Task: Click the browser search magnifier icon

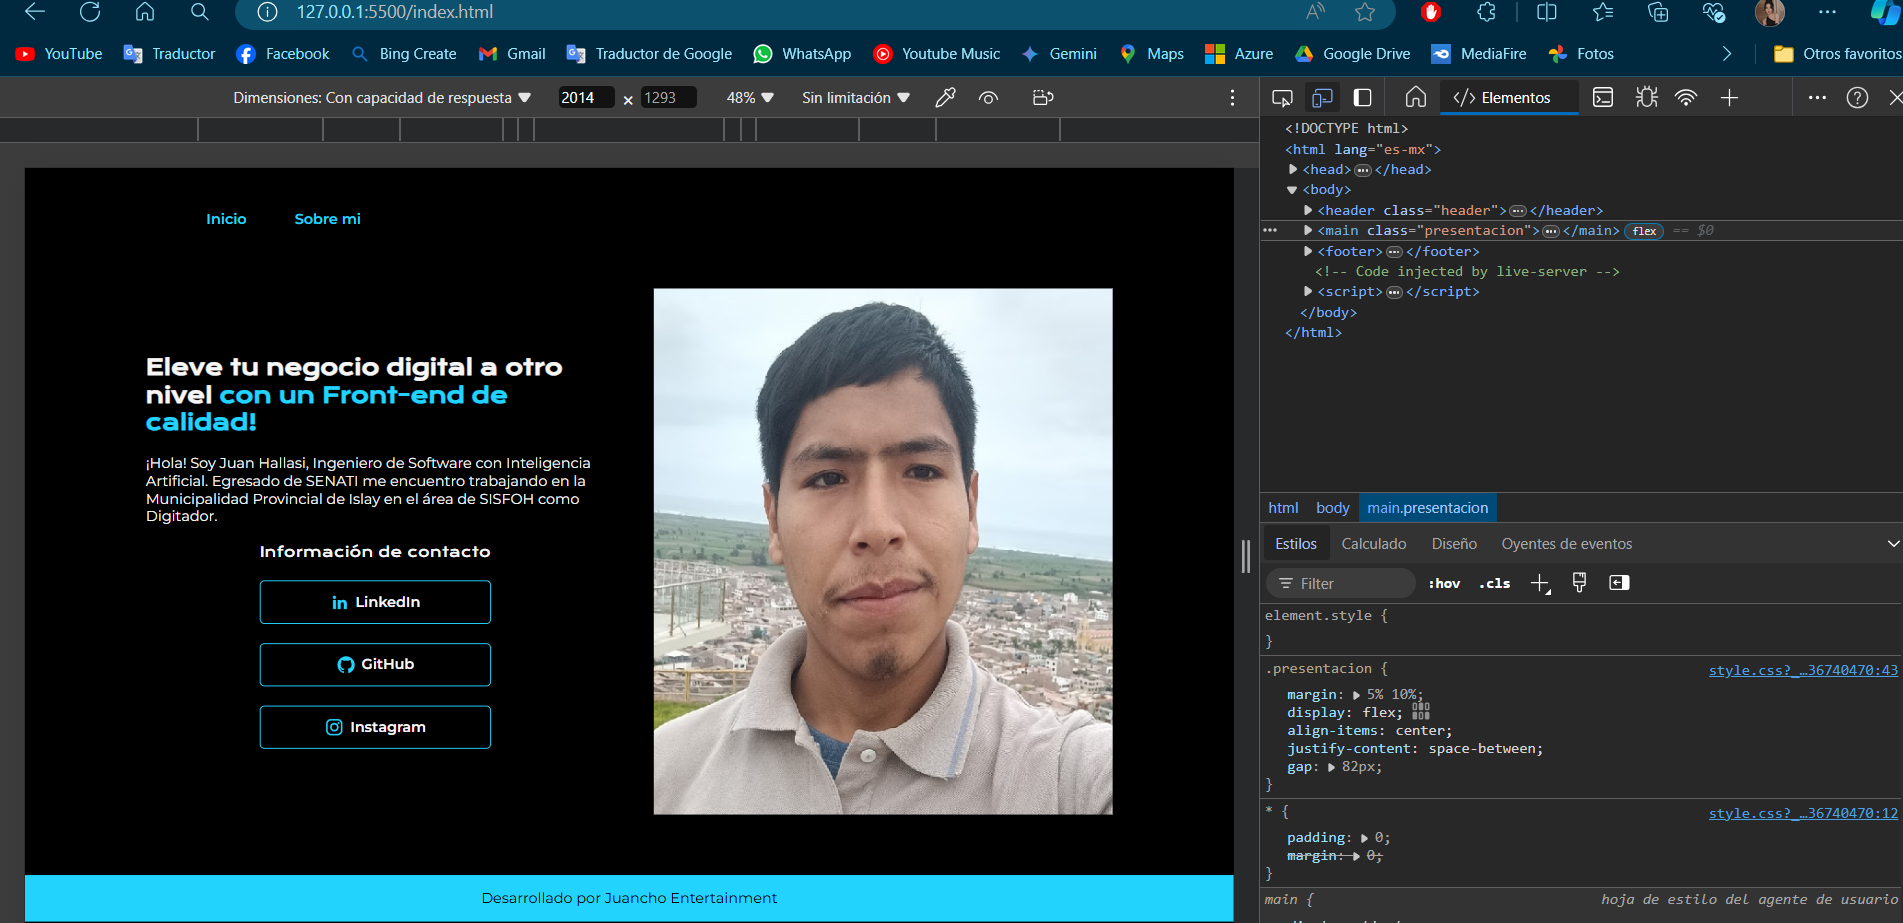Action: point(200,12)
